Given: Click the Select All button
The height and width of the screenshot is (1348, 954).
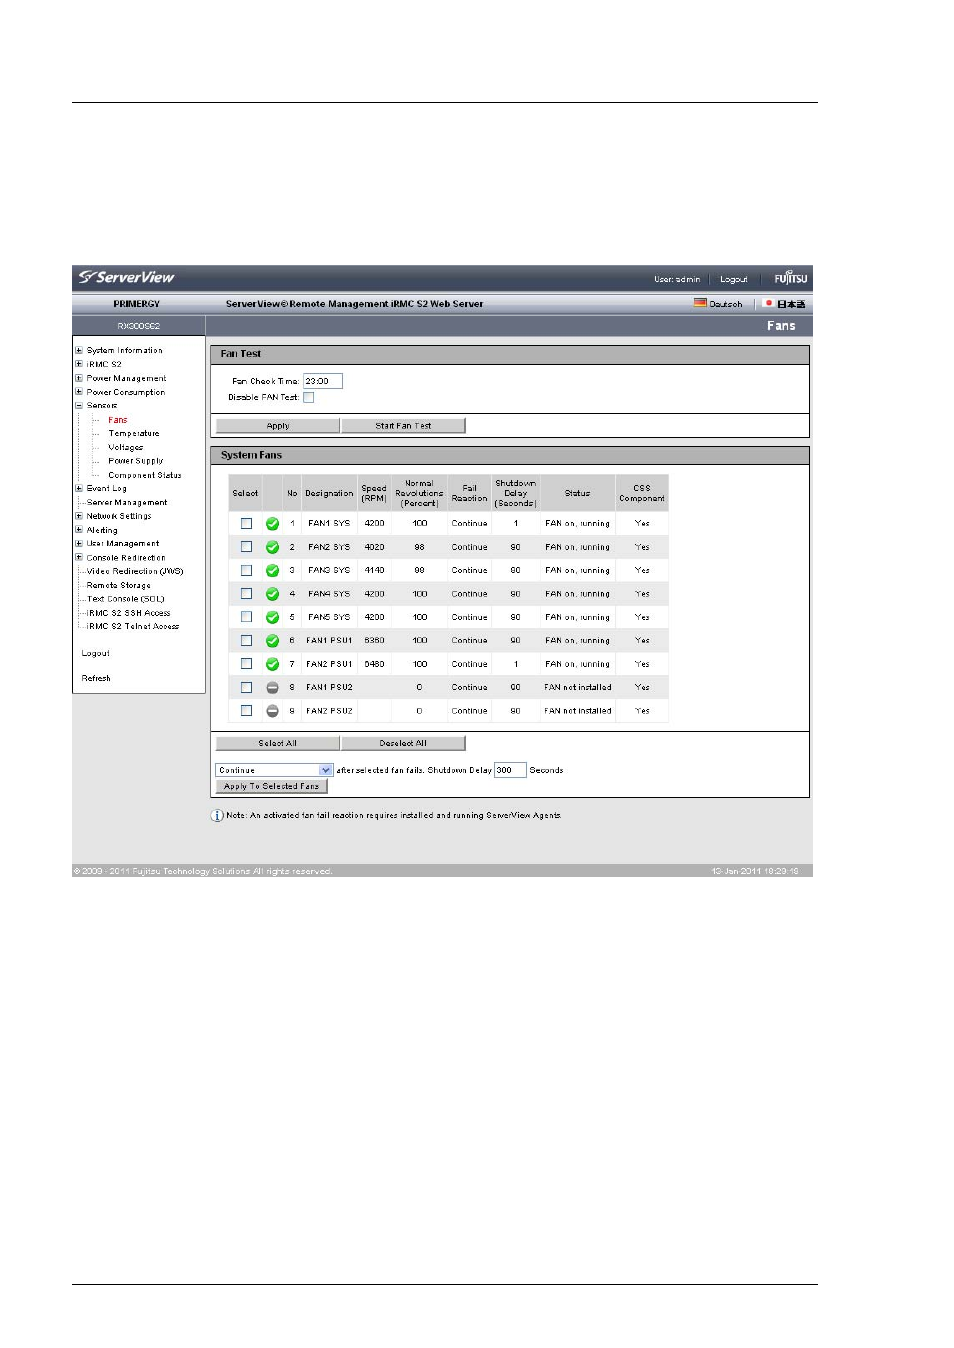Looking at the screenshot, I should [278, 743].
